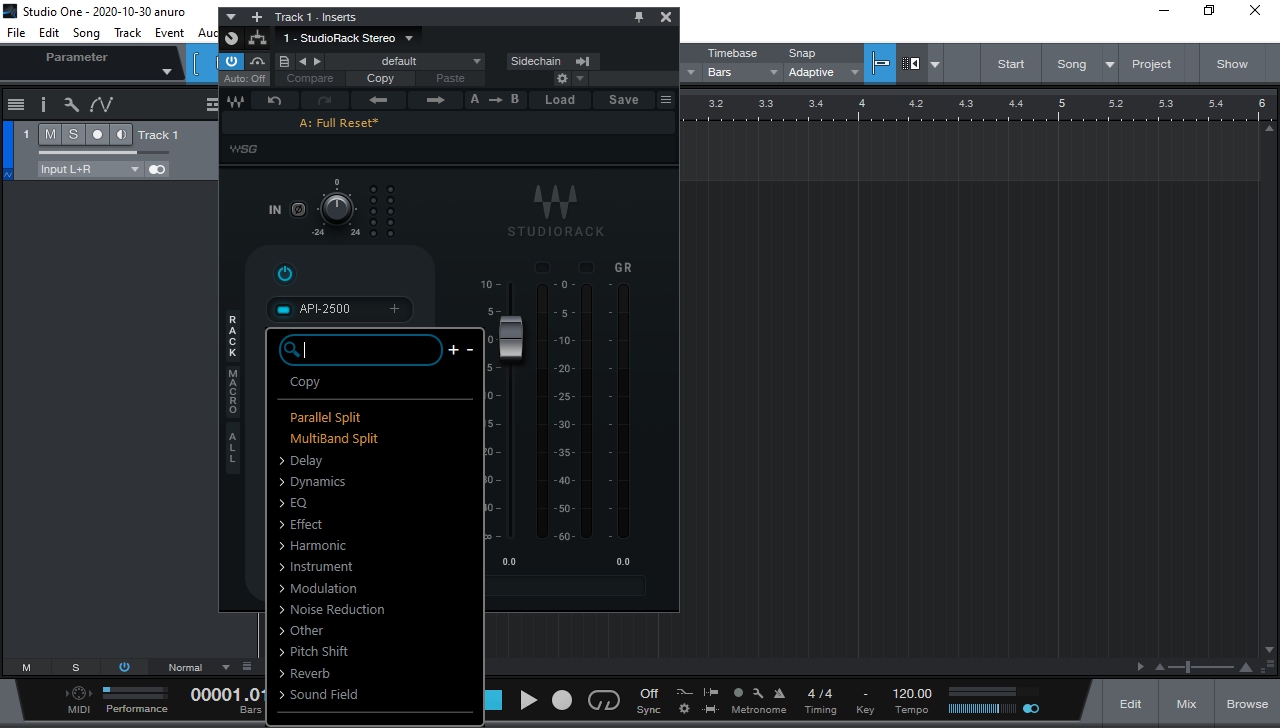The height and width of the screenshot is (728, 1280).
Task: Select Parallel Split from plugin list
Action: [x=325, y=417]
